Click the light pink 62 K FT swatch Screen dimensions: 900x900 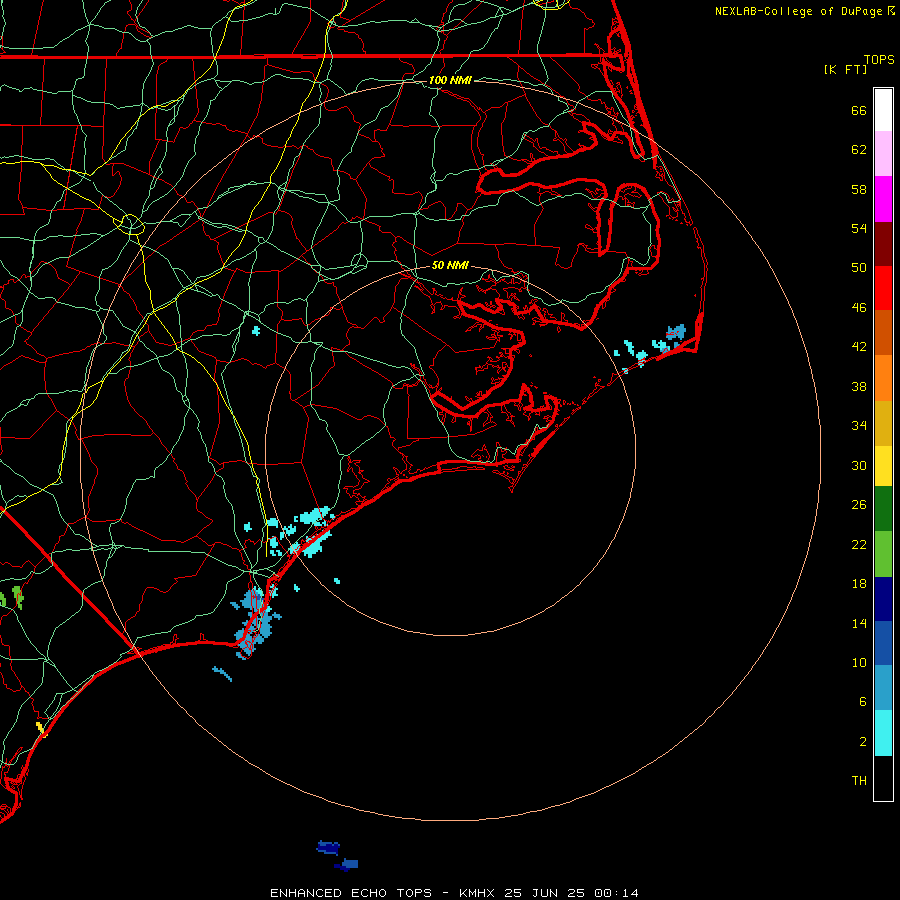click(883, 153)
